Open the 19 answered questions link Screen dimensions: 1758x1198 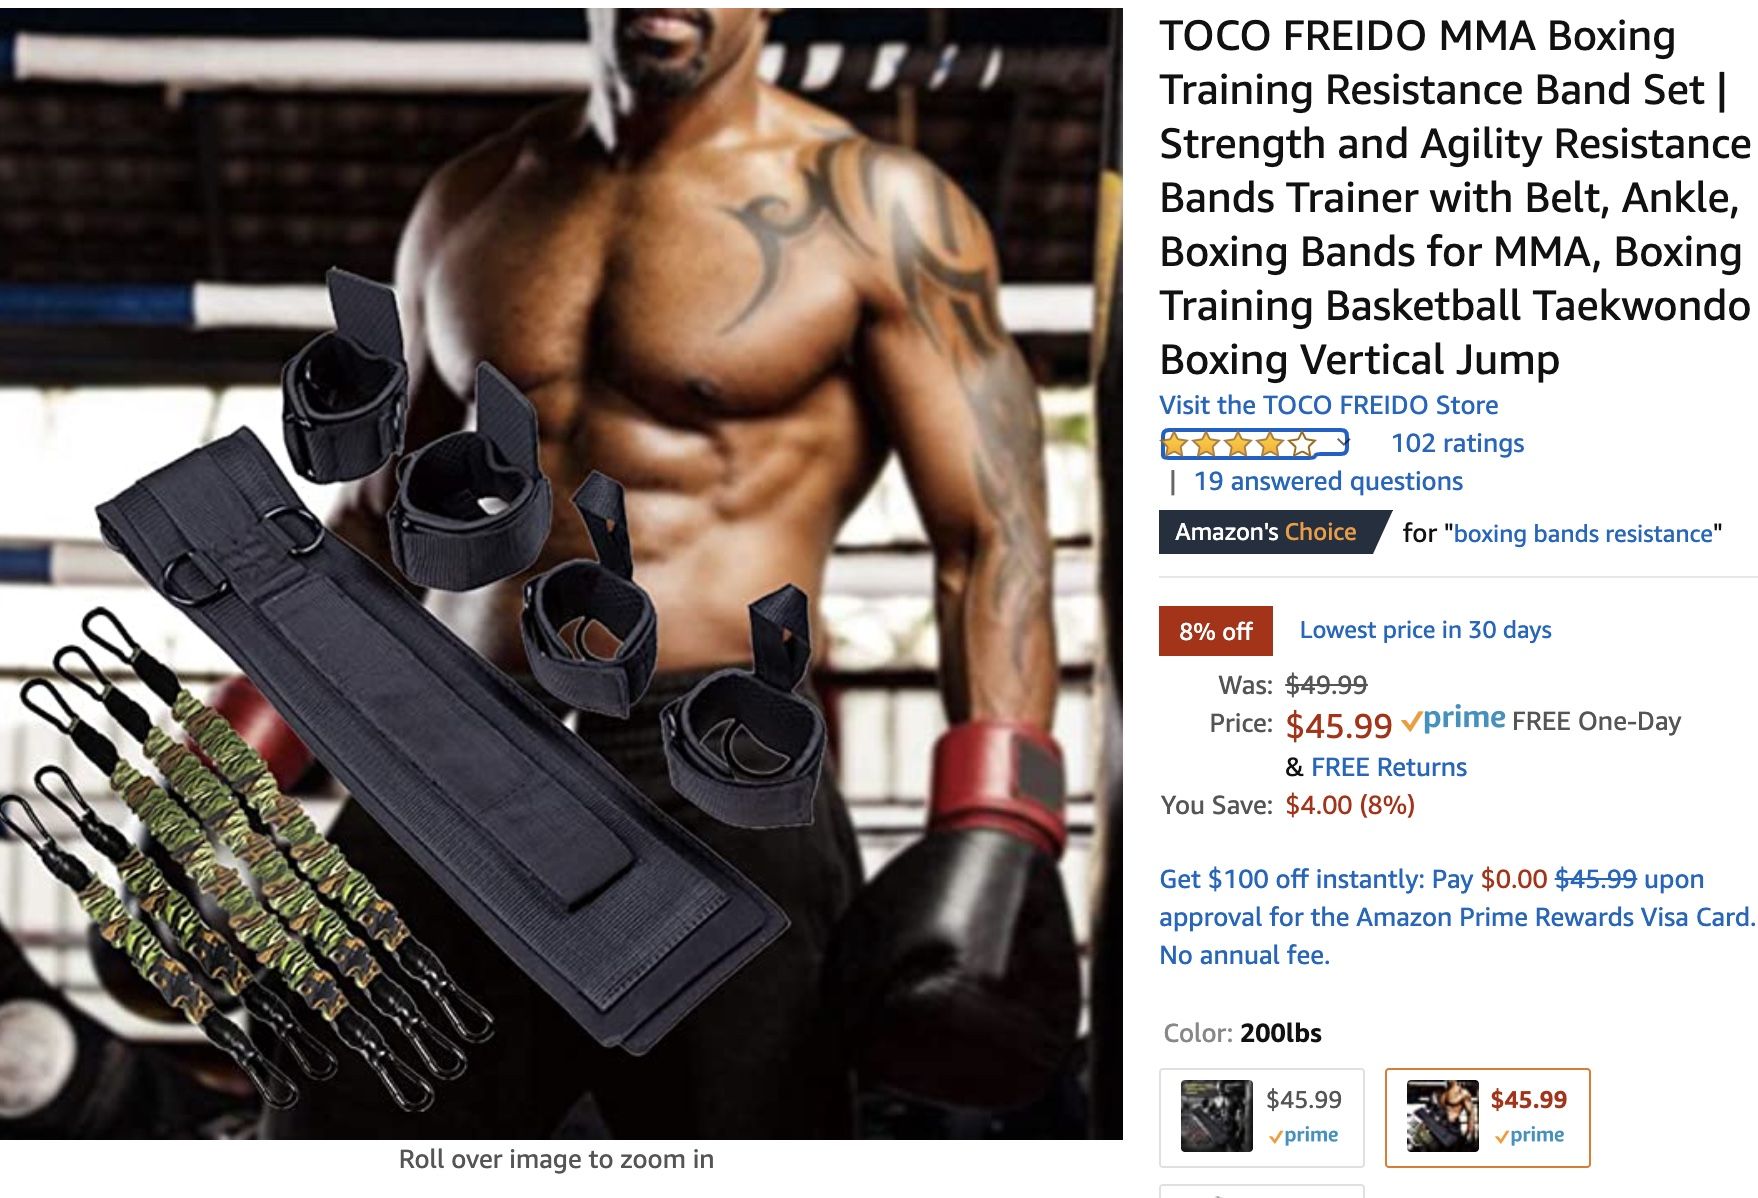[x=1328, y=481]
